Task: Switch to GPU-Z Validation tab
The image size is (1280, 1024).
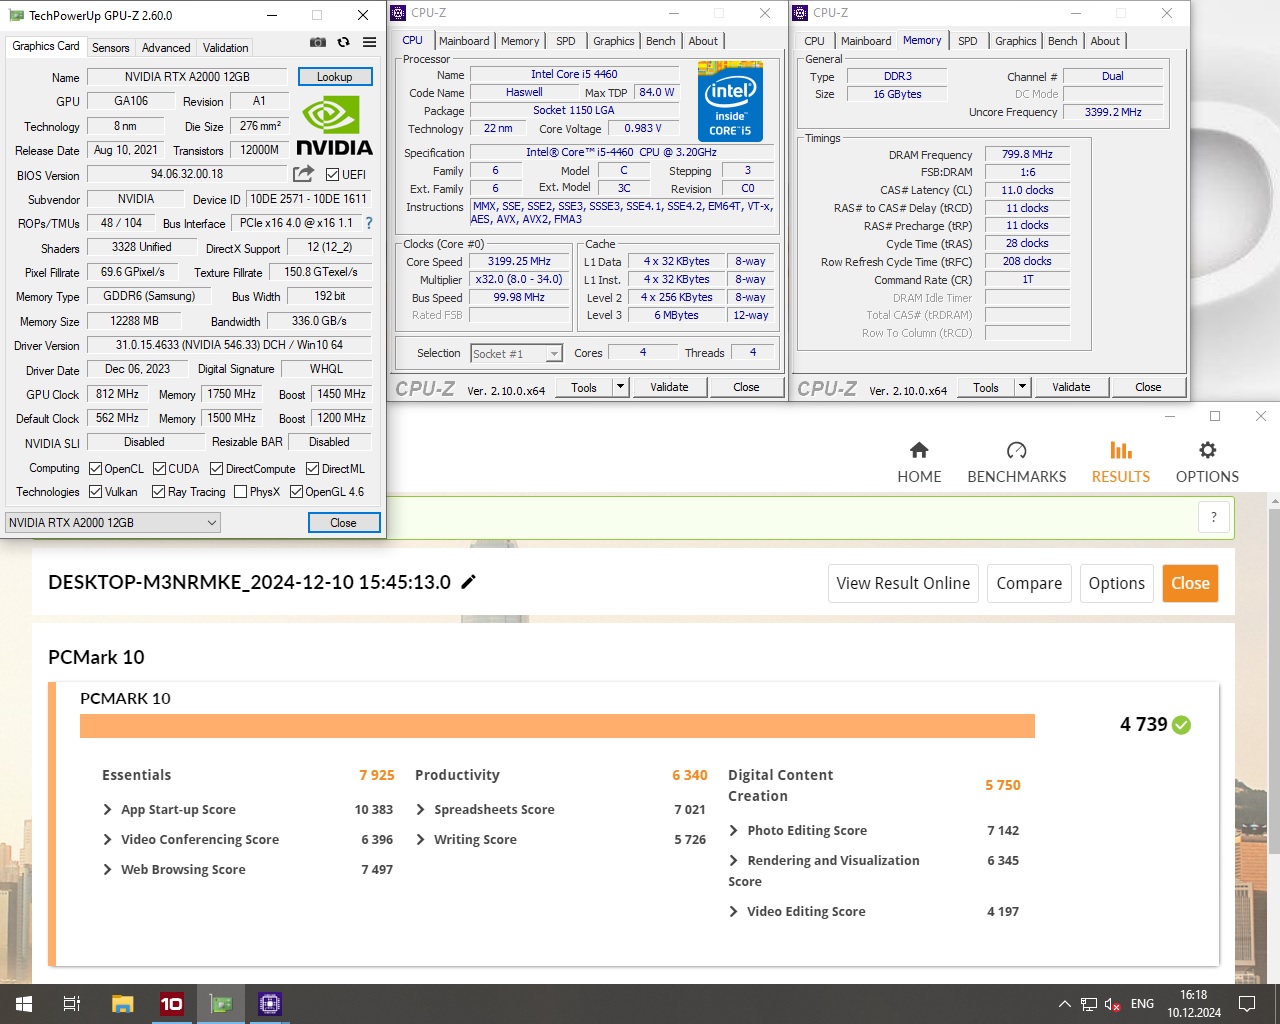Action: click(x=225, y=47)
